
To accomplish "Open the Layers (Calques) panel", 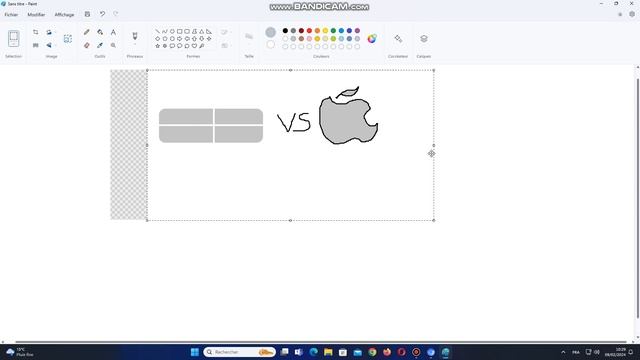I will pos(424,38).
